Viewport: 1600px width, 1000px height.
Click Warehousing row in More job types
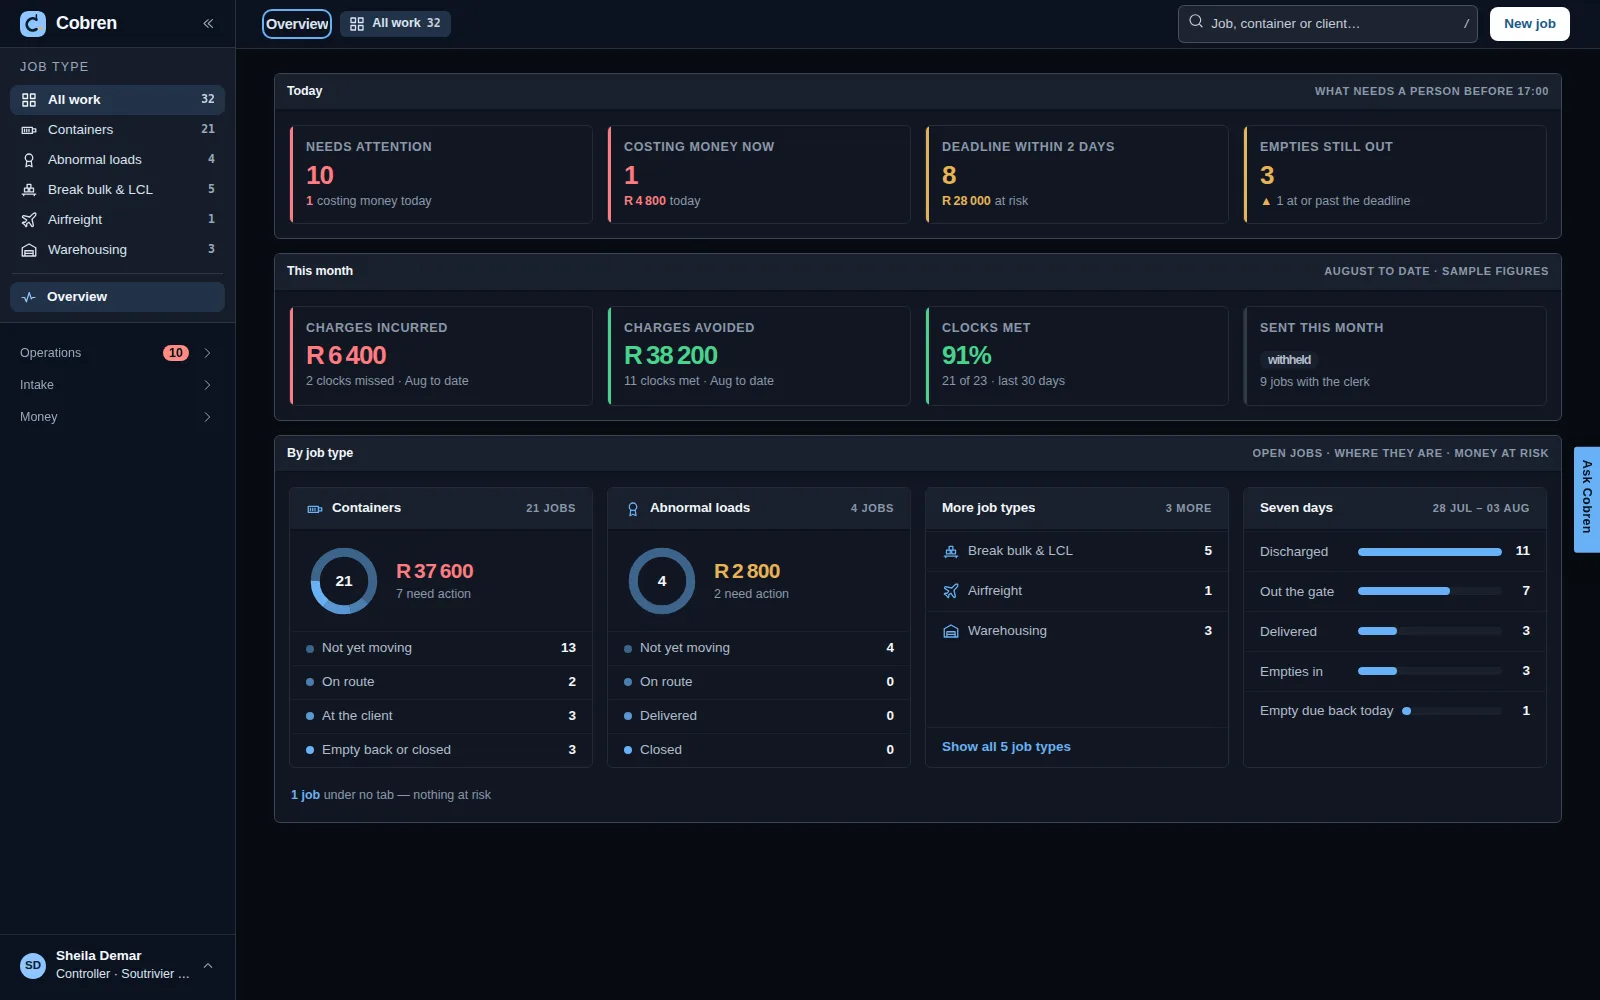coord(1077,631)
